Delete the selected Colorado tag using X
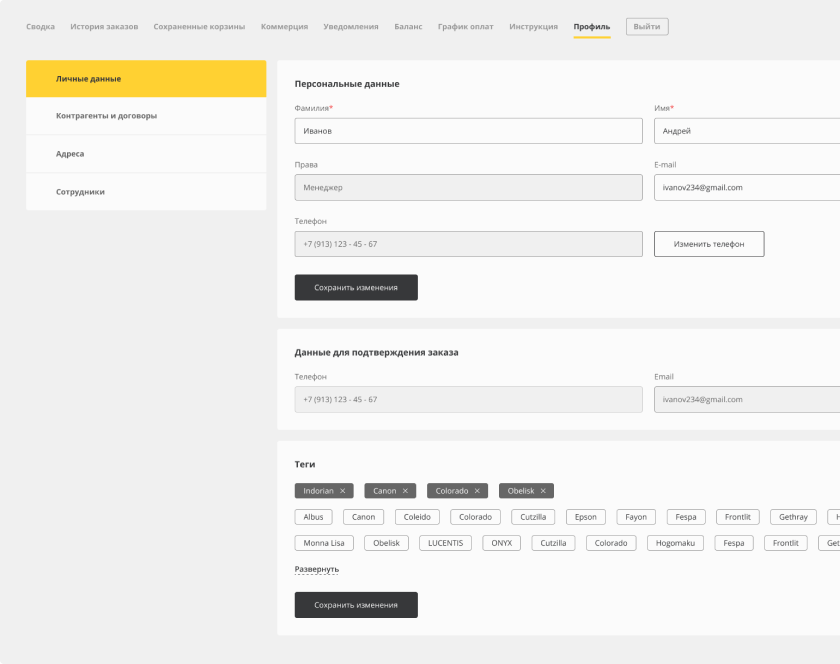840x664 pixels. coord(477,491)
